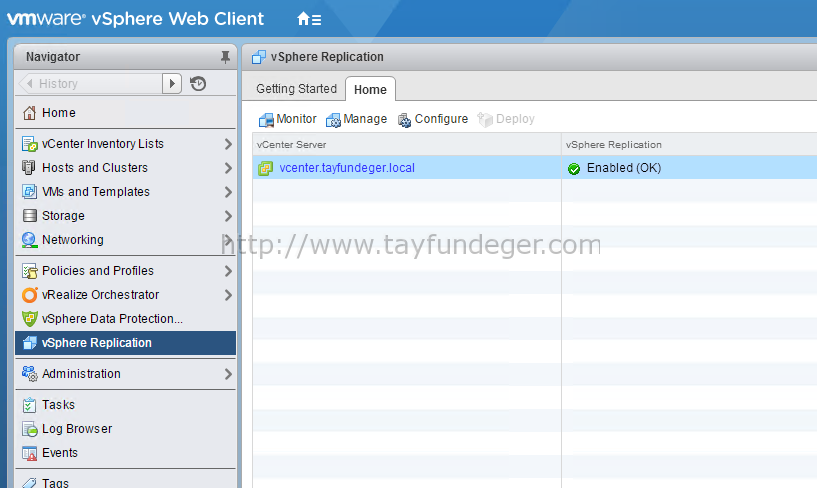Click the Tags icon
The height and width of the screenshot is (488, 817).
pyautogui.click(x=30, y=482)
